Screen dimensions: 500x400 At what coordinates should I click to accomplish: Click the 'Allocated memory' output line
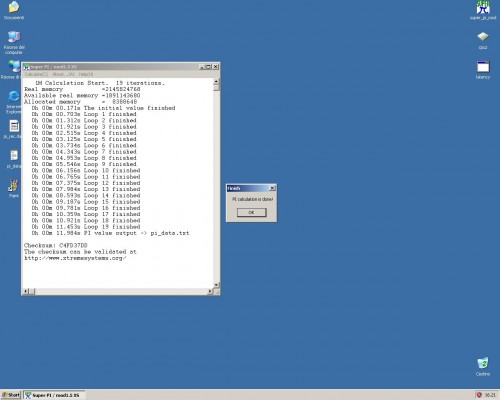pos(80,102)
